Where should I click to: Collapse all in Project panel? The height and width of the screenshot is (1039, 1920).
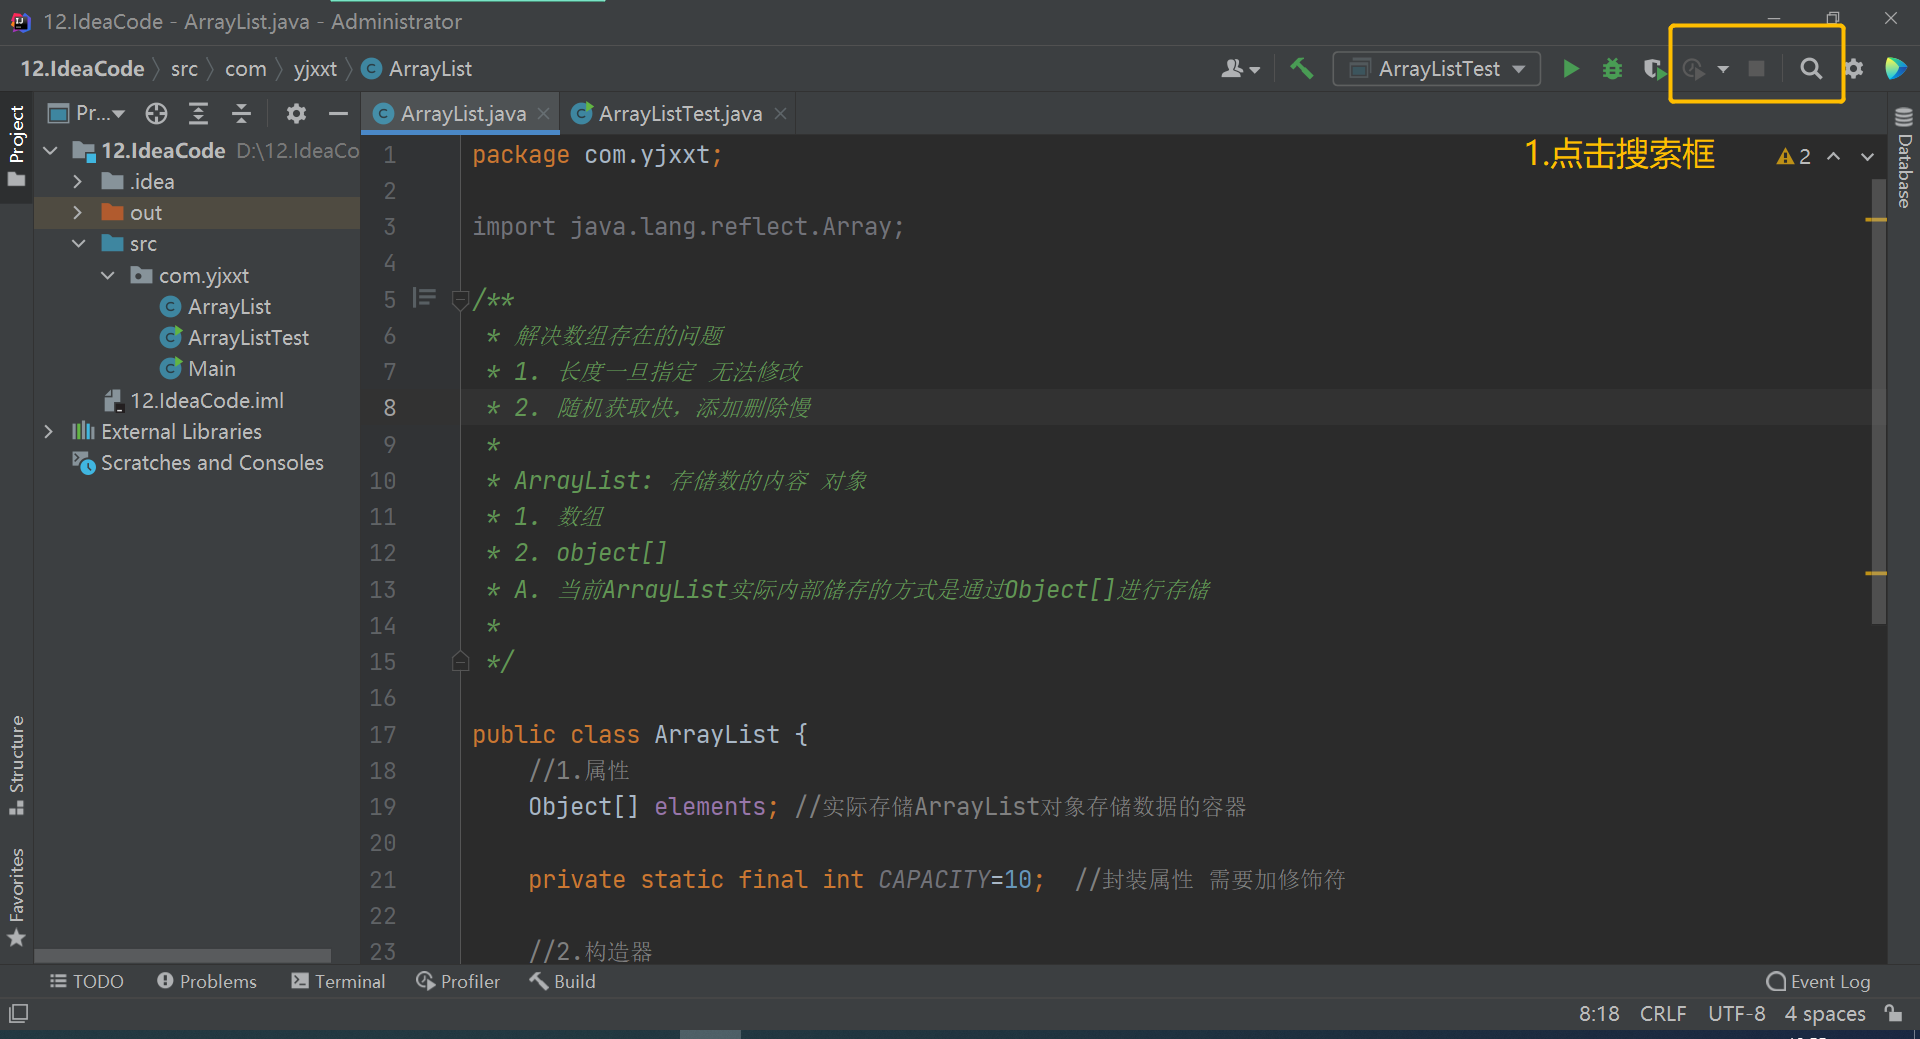[241, 114]
